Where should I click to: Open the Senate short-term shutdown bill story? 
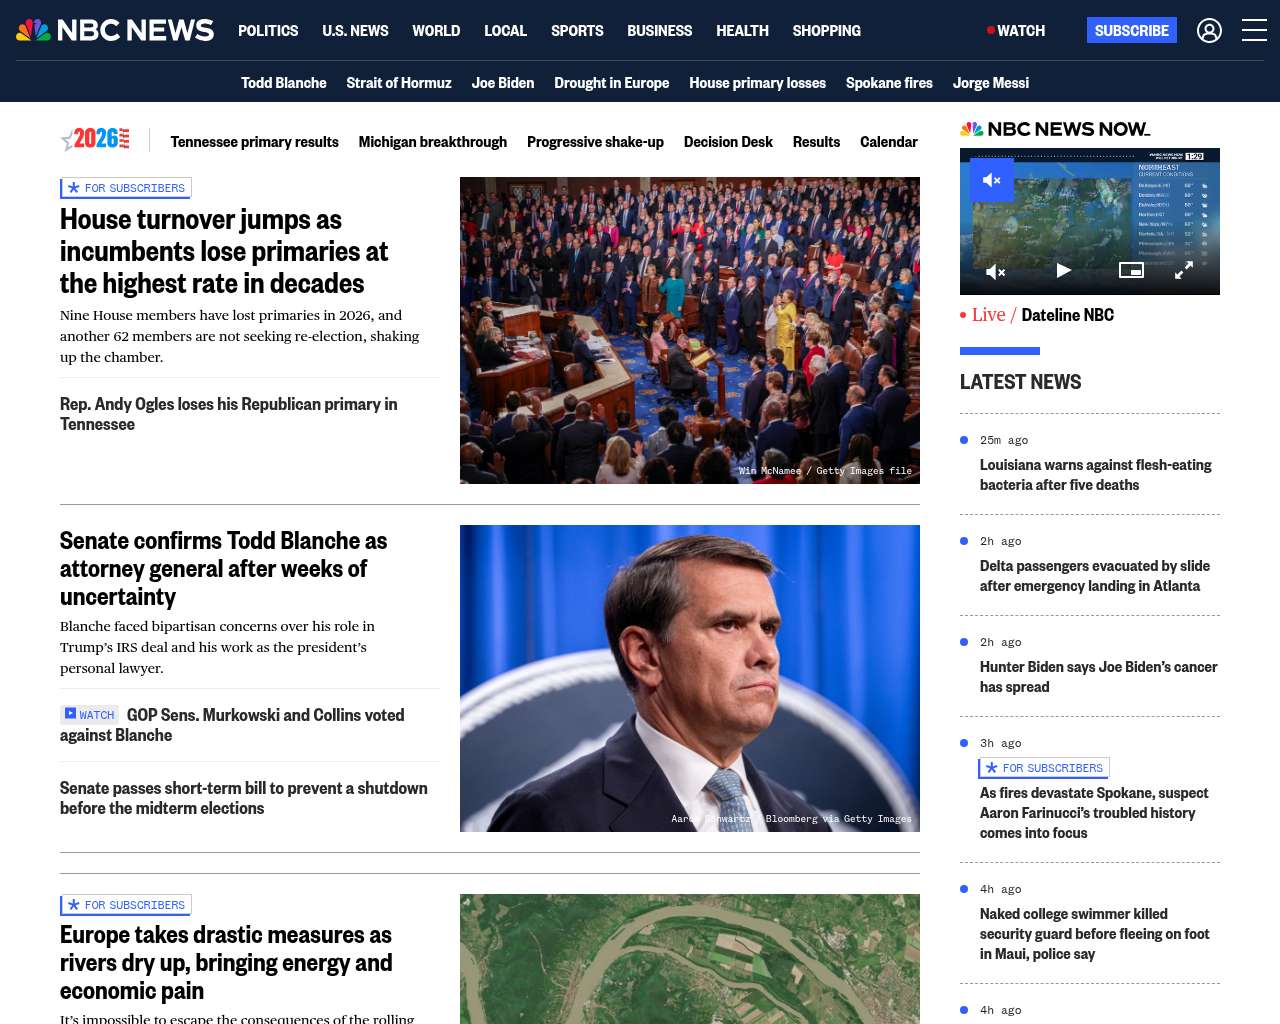(244, 798)
